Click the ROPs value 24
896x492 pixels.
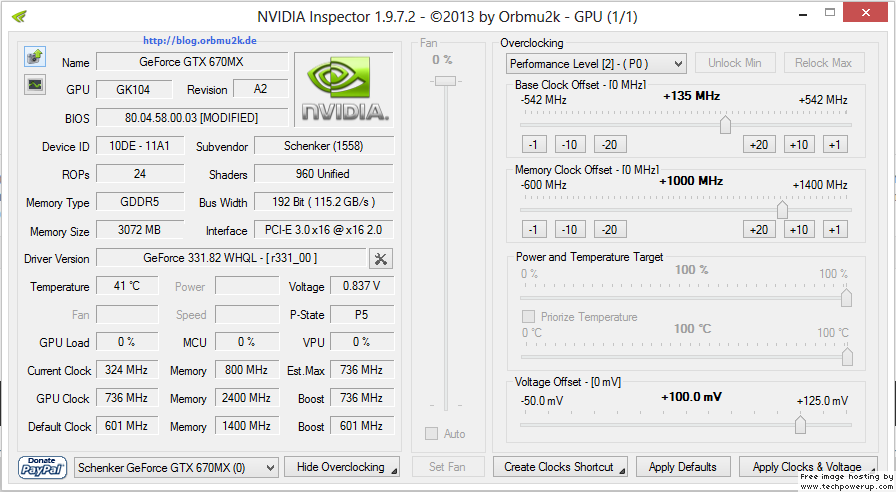140,174
